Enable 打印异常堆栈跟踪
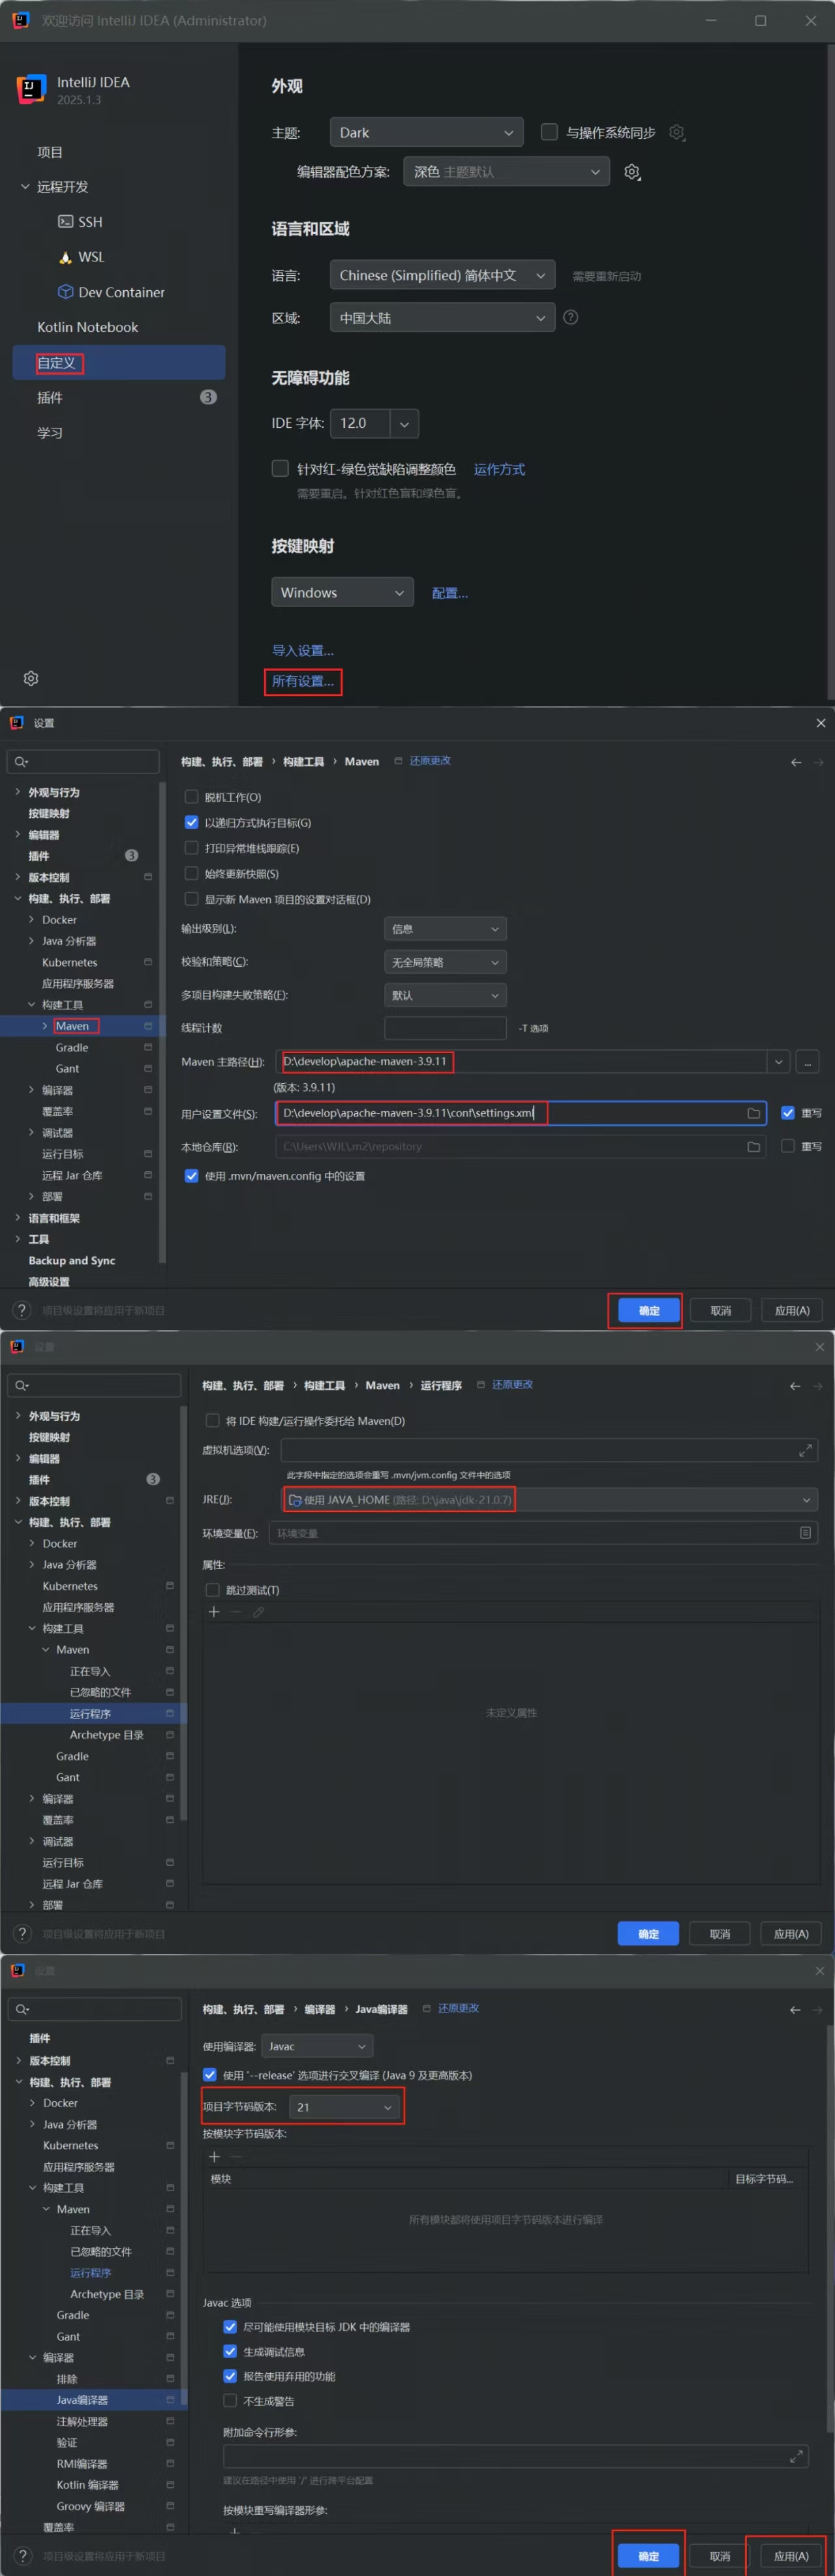 coord(191,848)
